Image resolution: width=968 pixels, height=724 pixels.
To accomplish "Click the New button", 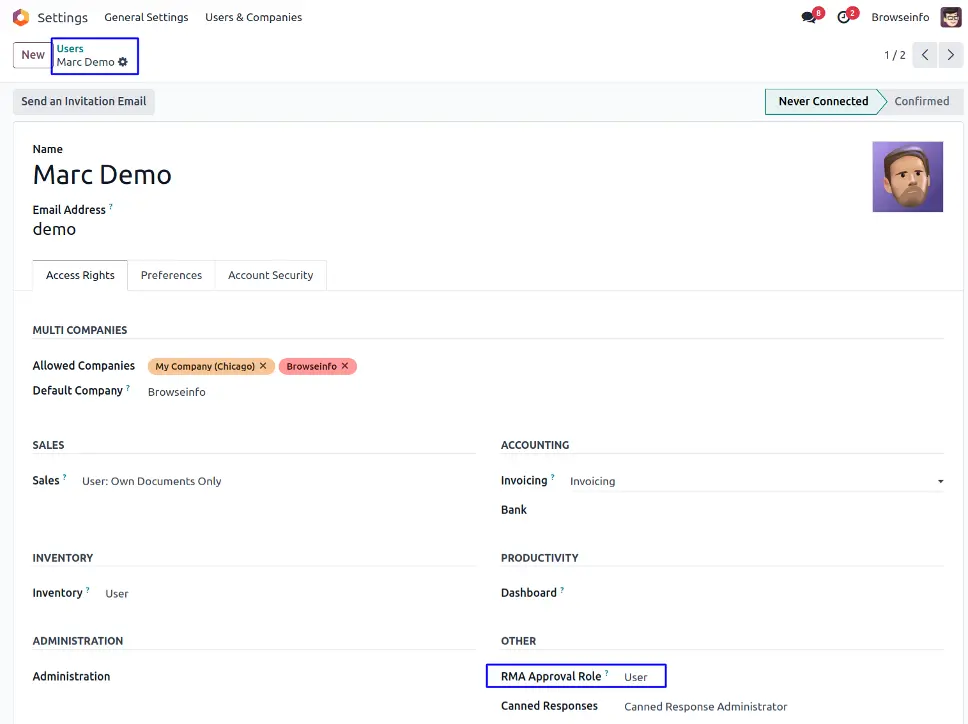I will 33,55.
